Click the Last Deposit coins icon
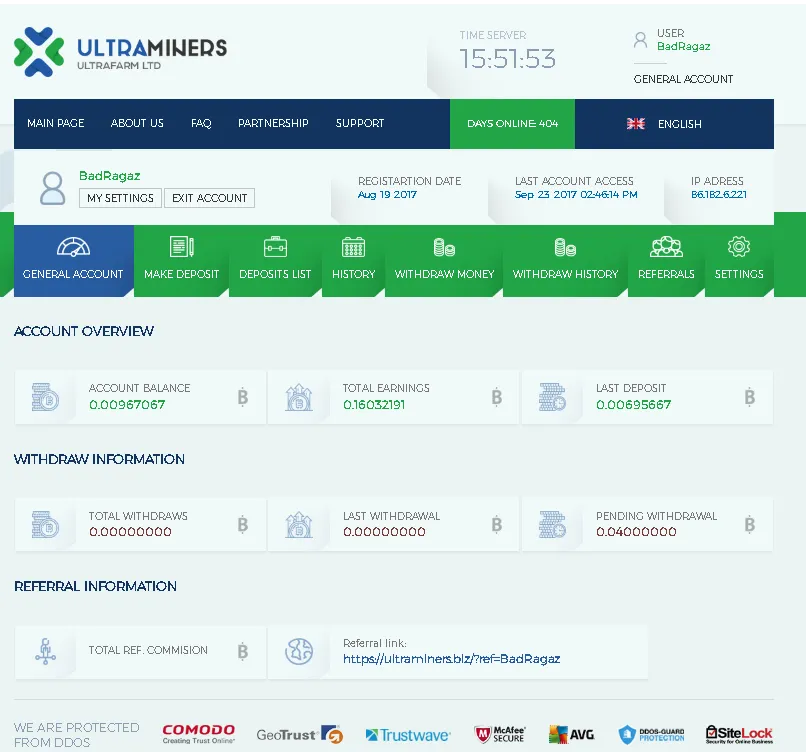This screenshot has width=806, height=752. point(552,397)
